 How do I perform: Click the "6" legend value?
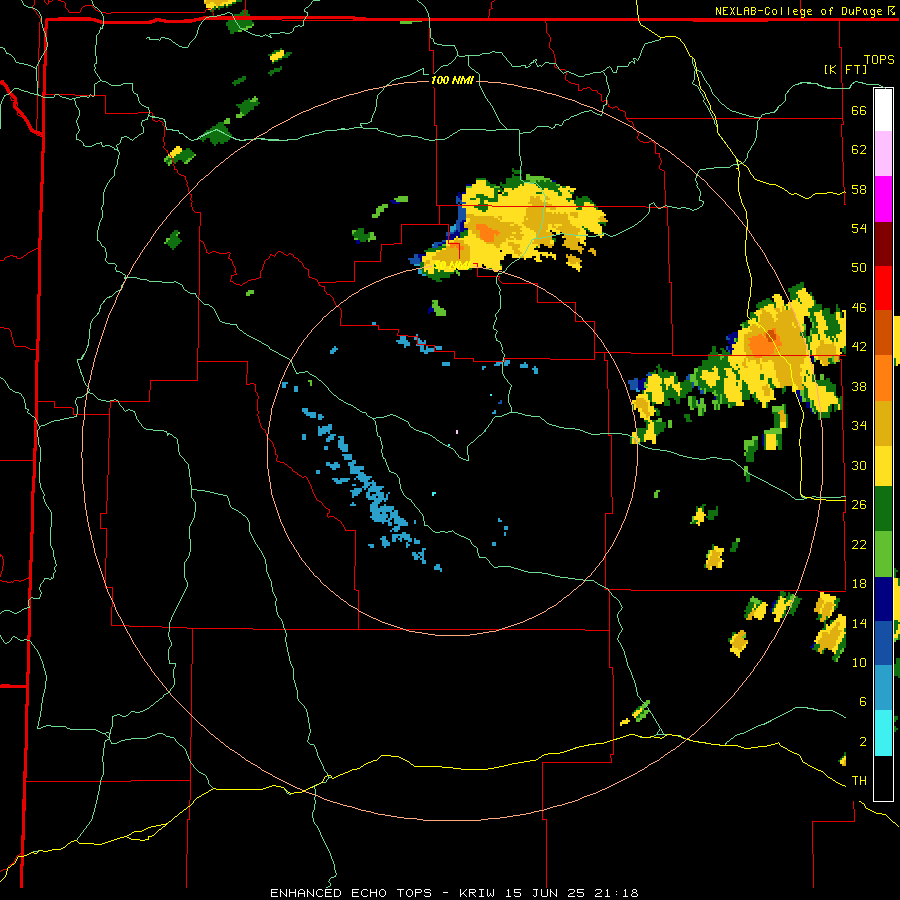click(862, 701)
